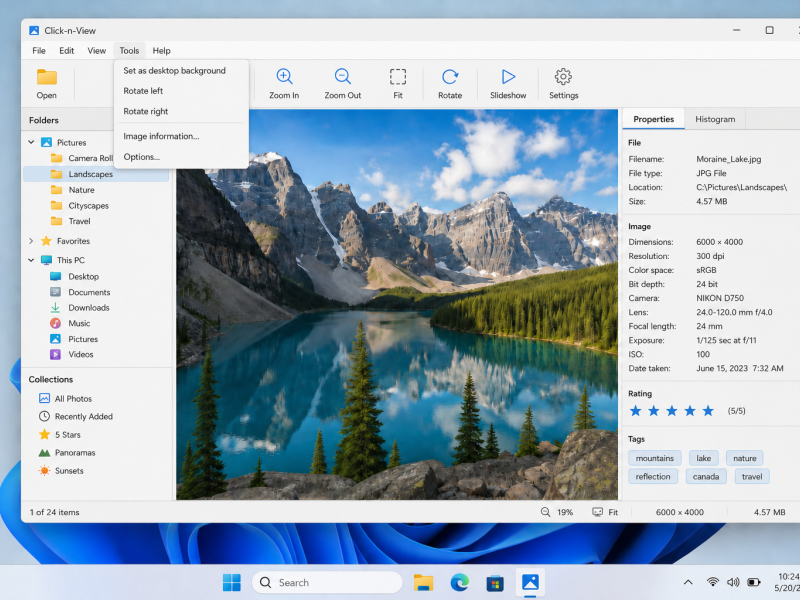Click the travel tag chip
800x600 pixels.
[x=752, y=477]
